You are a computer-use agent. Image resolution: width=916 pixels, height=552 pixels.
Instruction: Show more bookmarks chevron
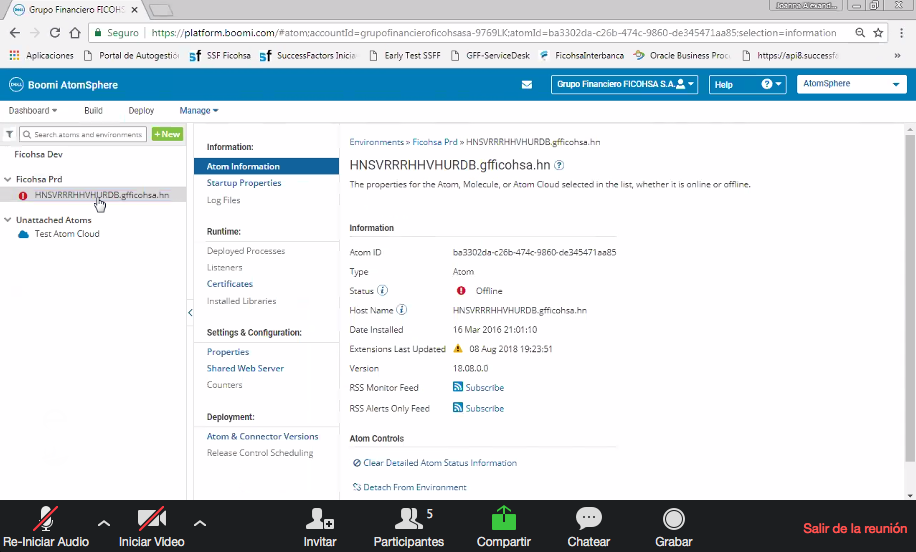click(897, 55)
